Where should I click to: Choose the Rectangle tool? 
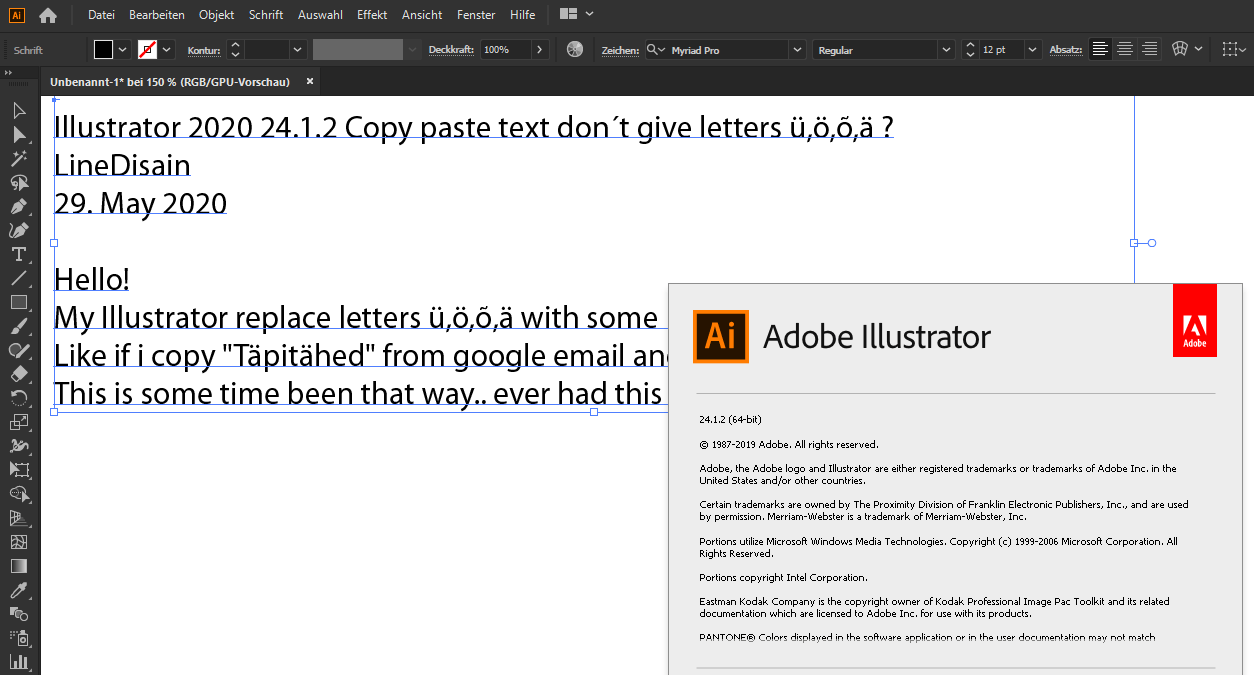pos(18,302)
